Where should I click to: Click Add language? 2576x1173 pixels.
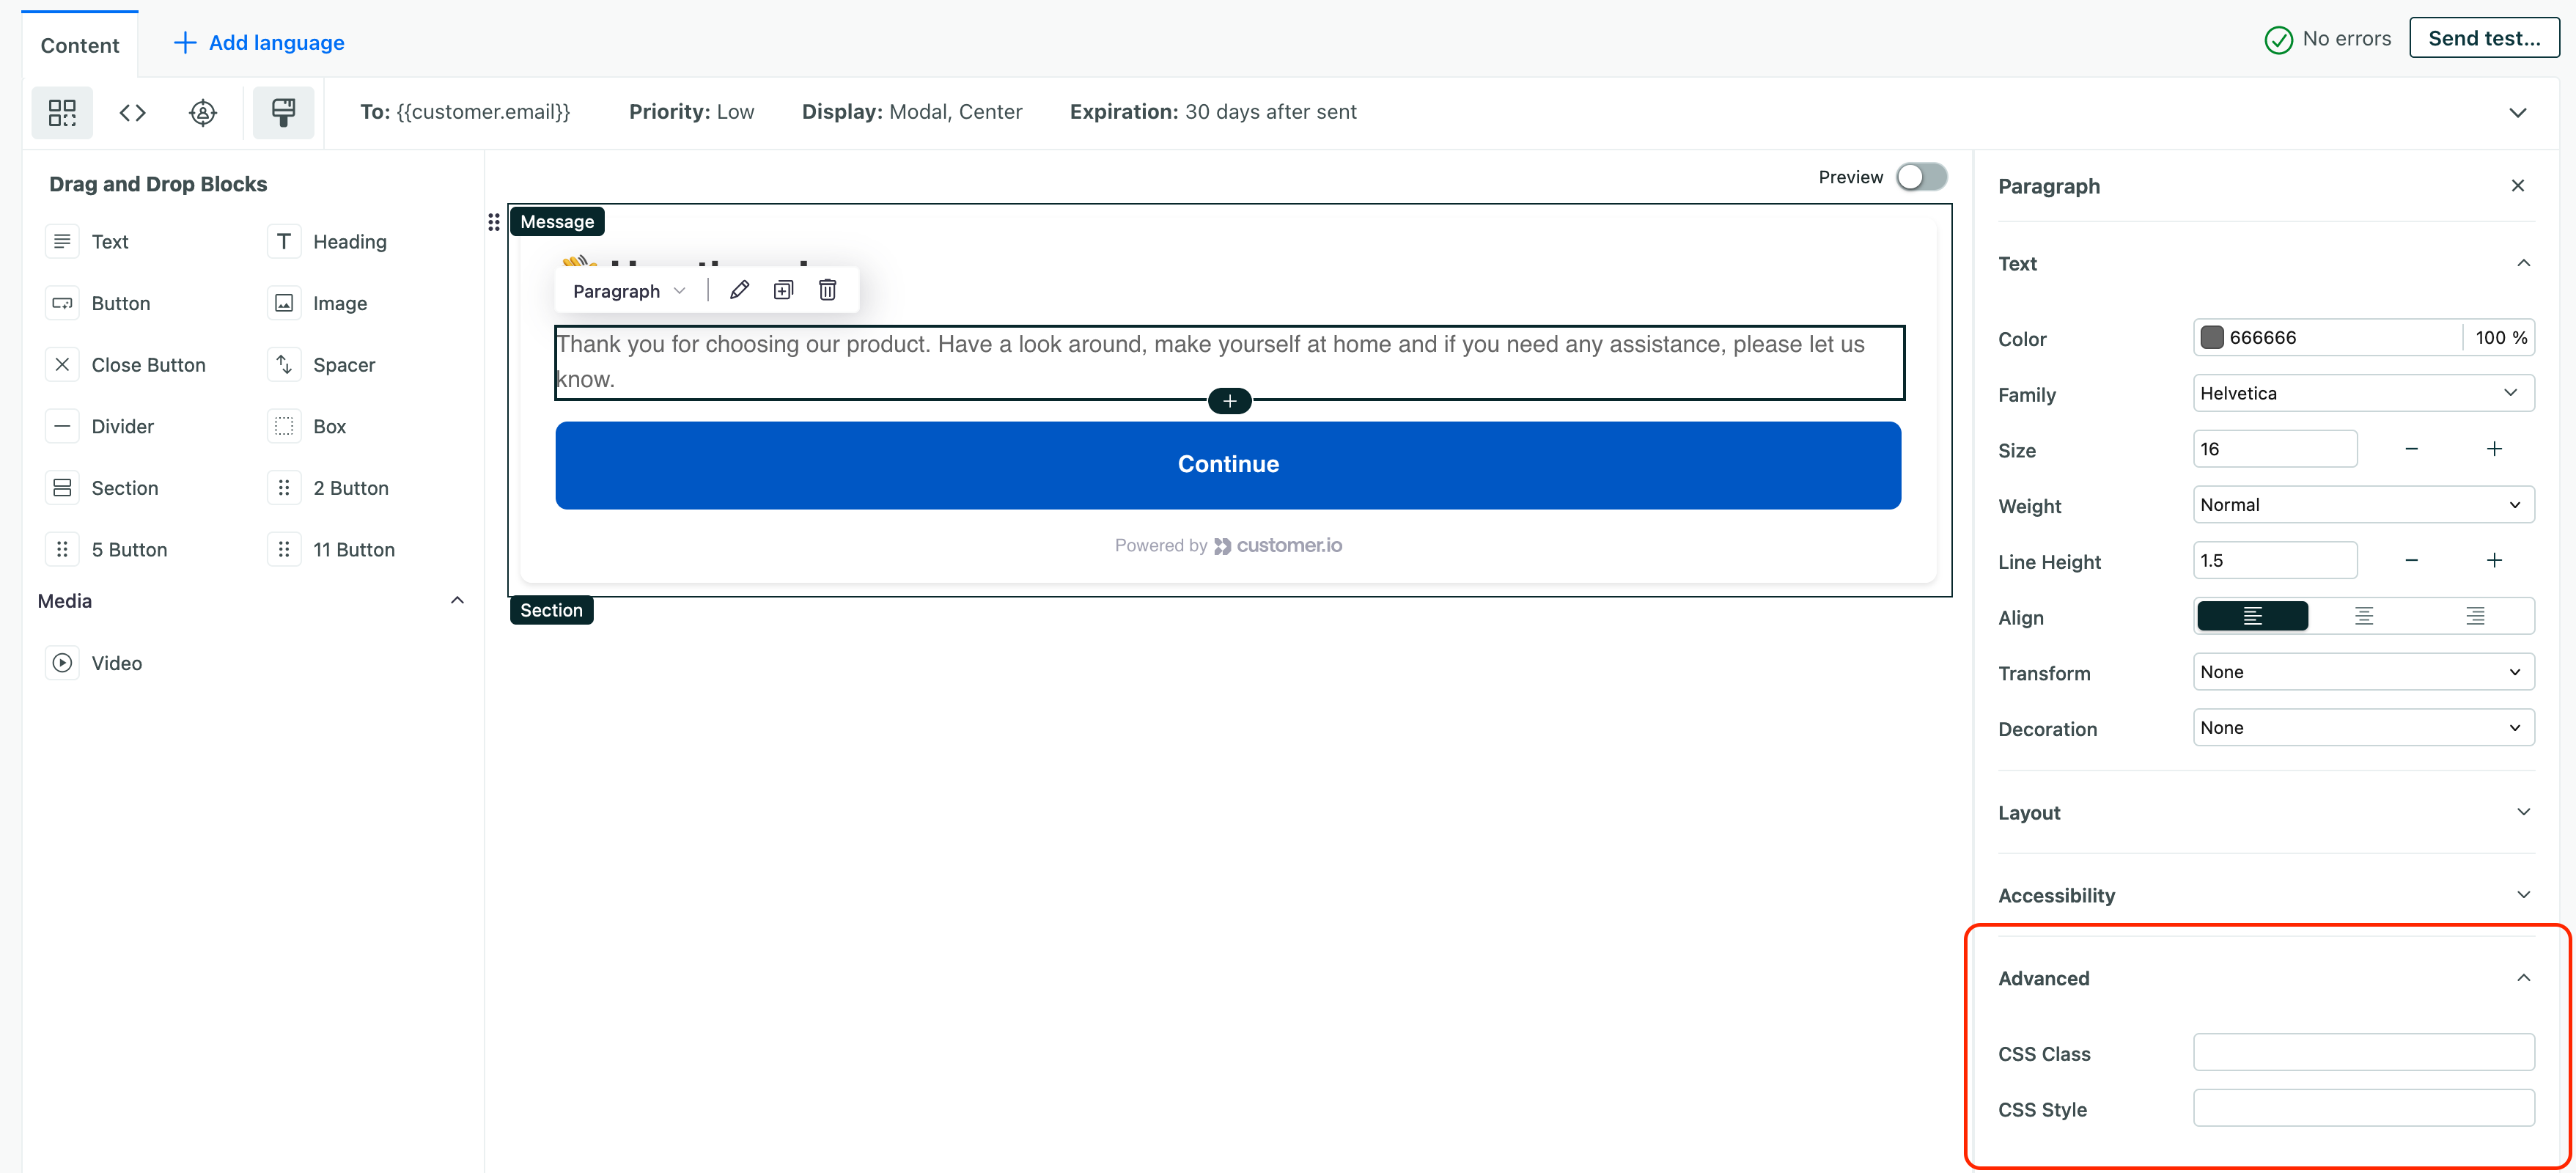click(x=259, y=43)
